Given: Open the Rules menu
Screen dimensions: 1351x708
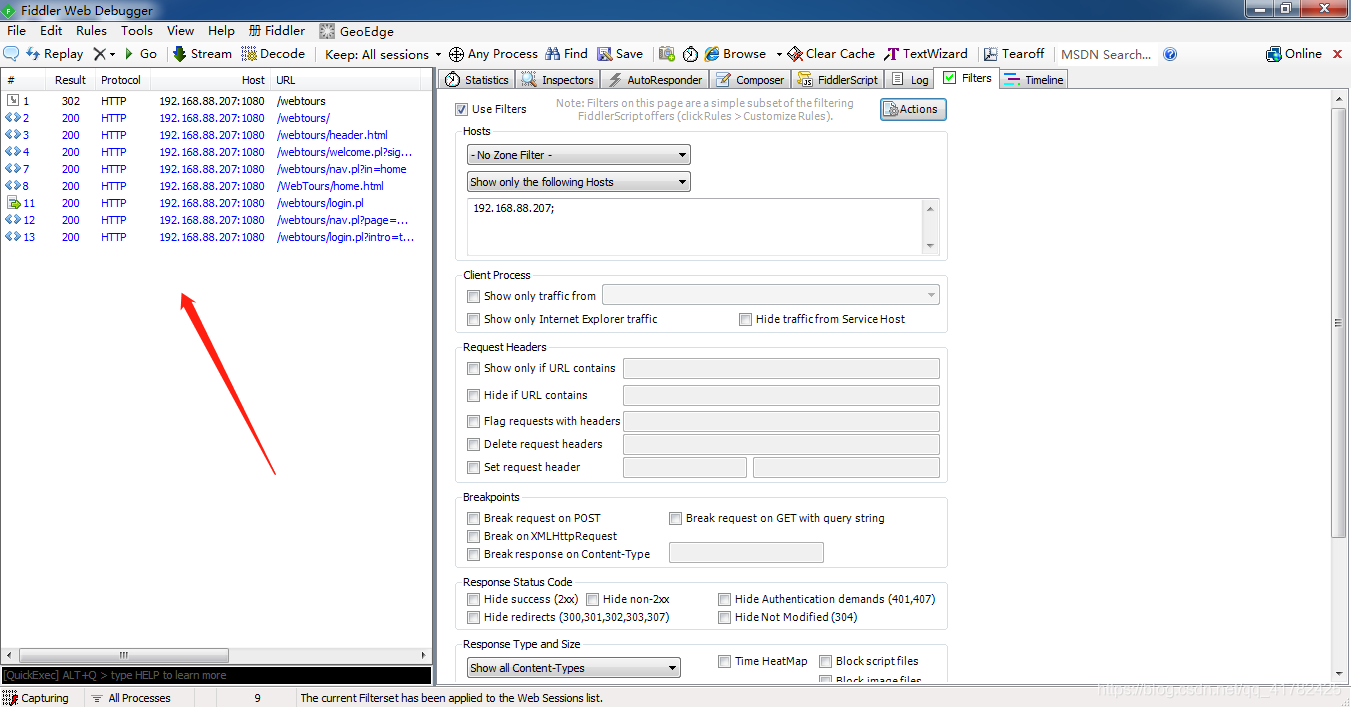Looking at the screenshot, I should click(x=91, y=31).
